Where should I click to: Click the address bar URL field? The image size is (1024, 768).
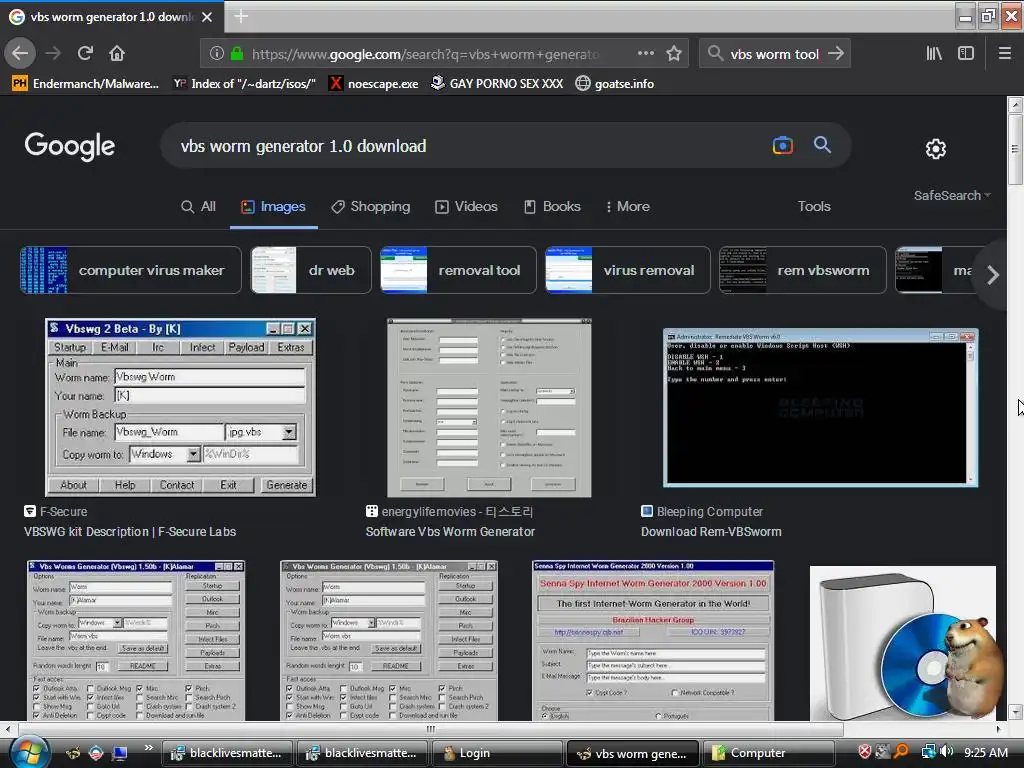point(424,54)
